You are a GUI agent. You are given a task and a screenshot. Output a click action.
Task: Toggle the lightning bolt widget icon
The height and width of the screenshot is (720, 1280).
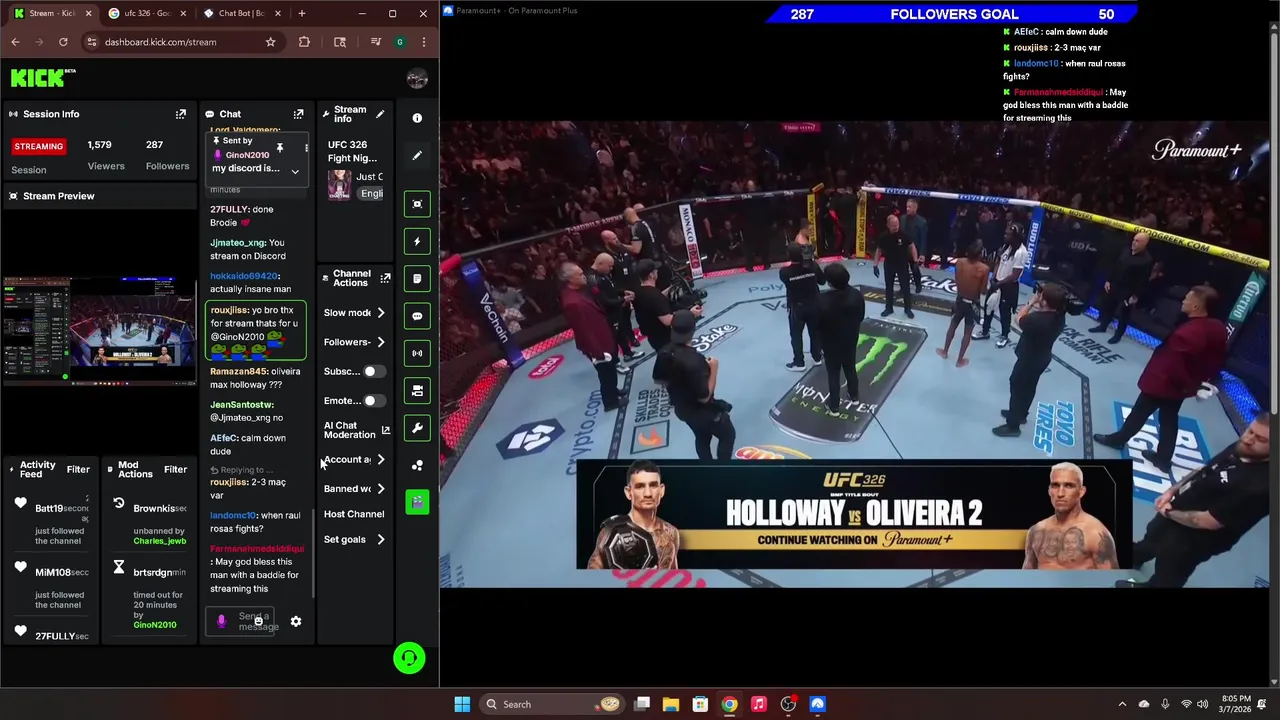[417, 241]
